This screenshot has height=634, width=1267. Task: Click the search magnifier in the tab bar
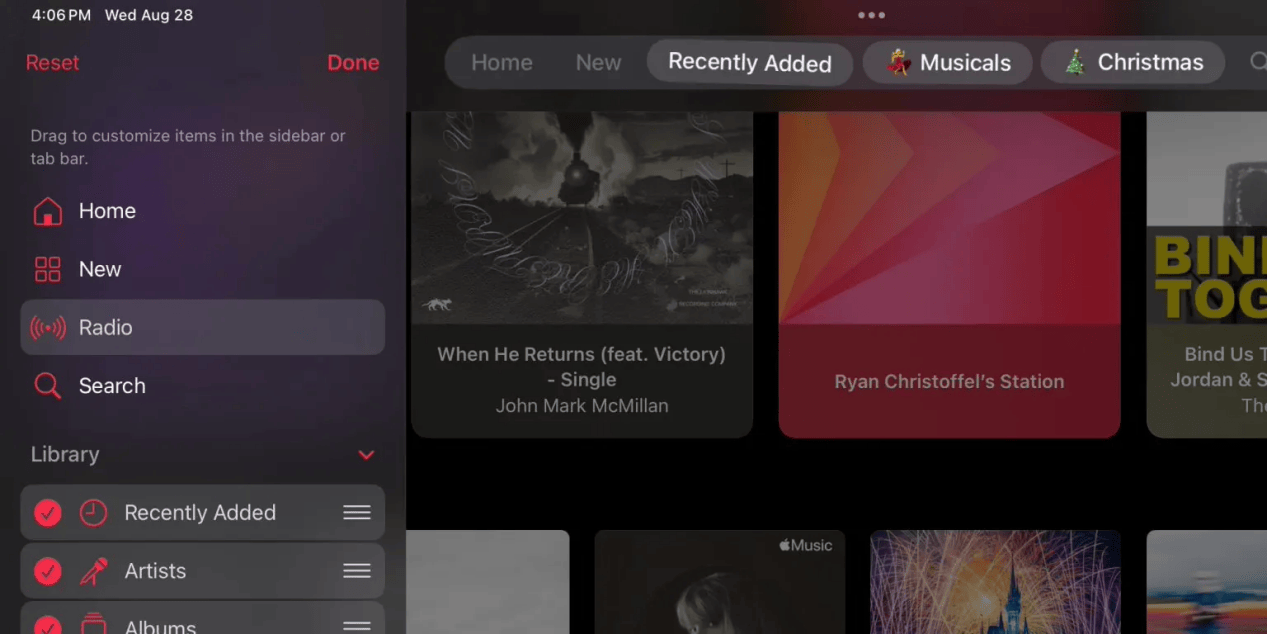[x=1258, y=62]
